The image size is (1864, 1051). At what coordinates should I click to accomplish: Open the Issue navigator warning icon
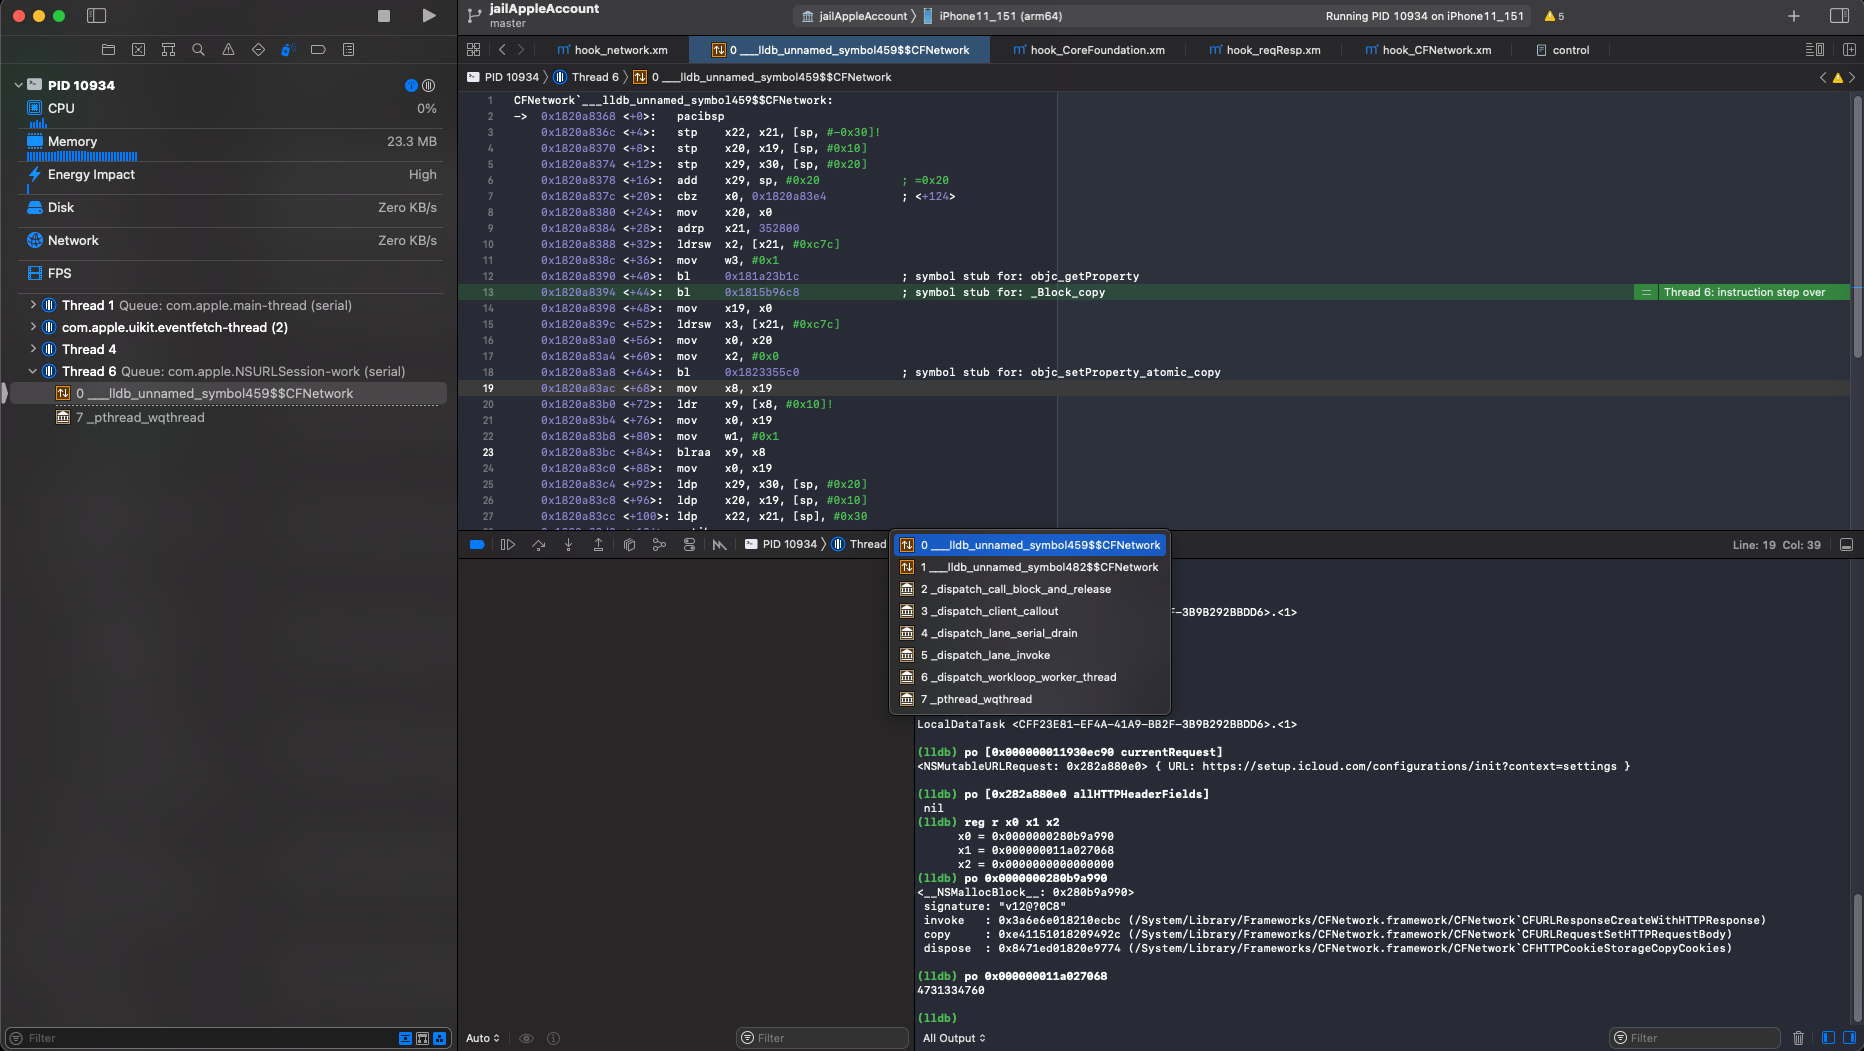229,49
